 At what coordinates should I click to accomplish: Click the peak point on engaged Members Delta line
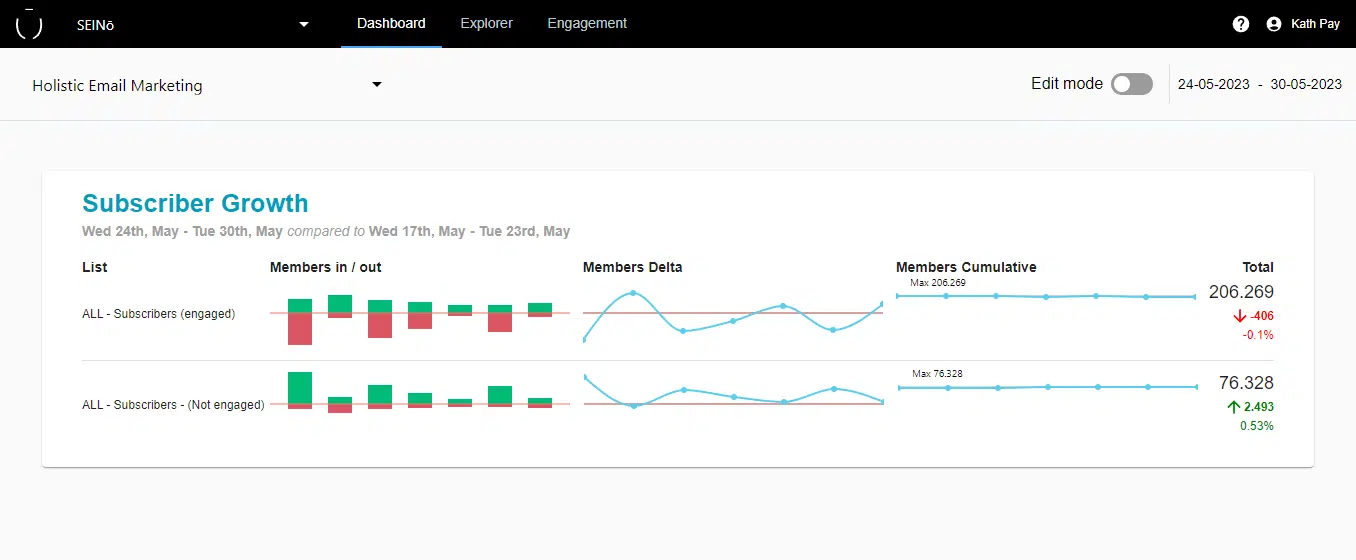point(632,293)
